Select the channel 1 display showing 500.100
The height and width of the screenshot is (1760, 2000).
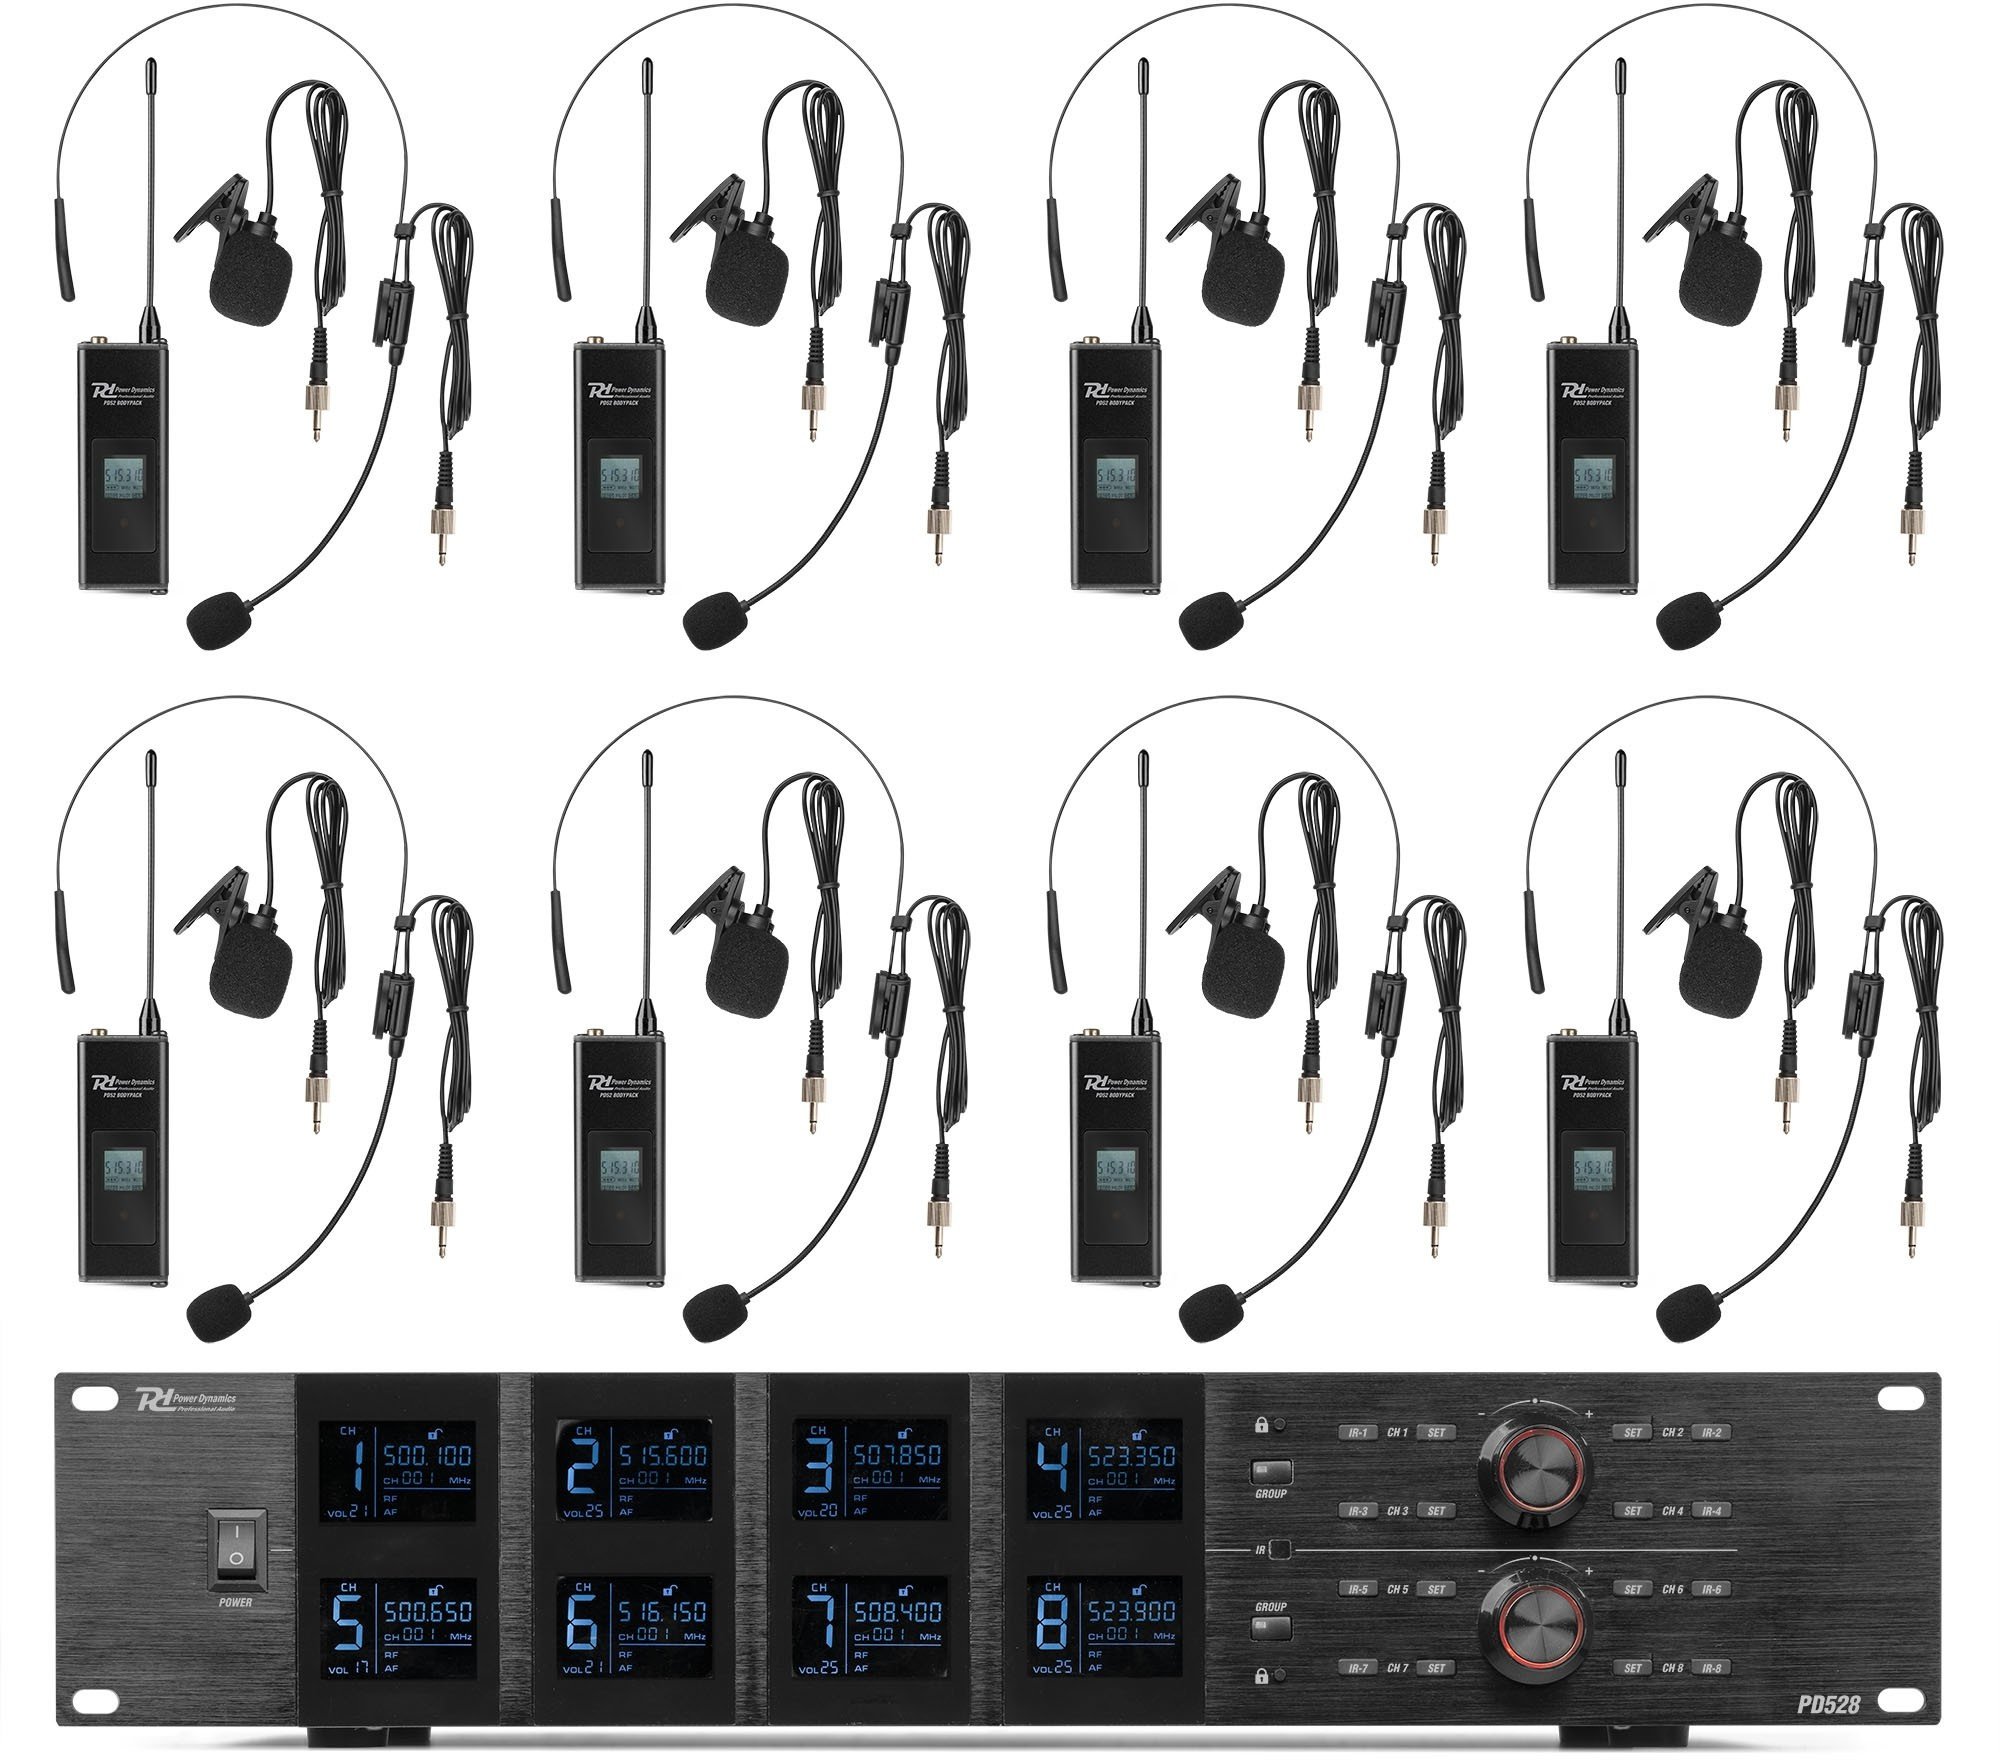click(x=398, y=1470)
